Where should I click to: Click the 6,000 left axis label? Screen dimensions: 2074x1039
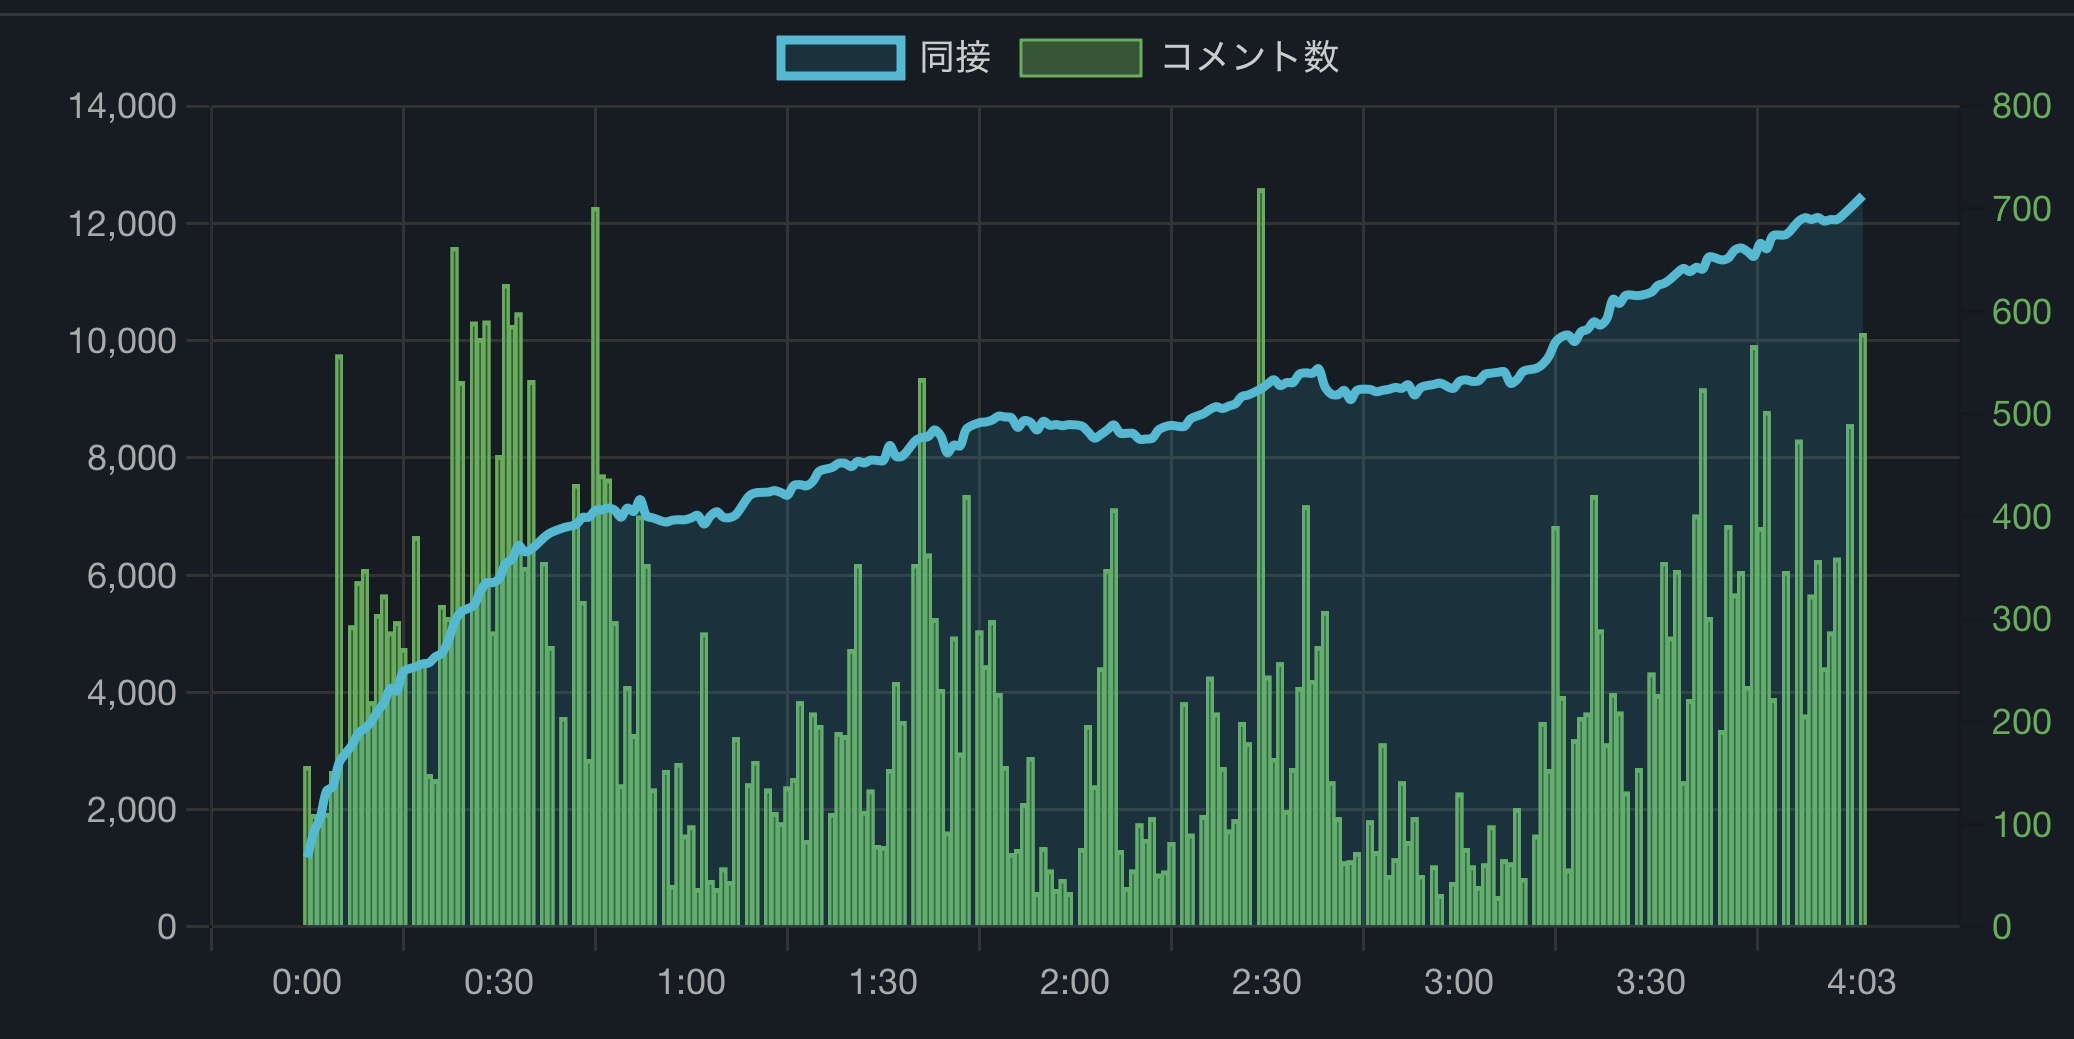131,575
